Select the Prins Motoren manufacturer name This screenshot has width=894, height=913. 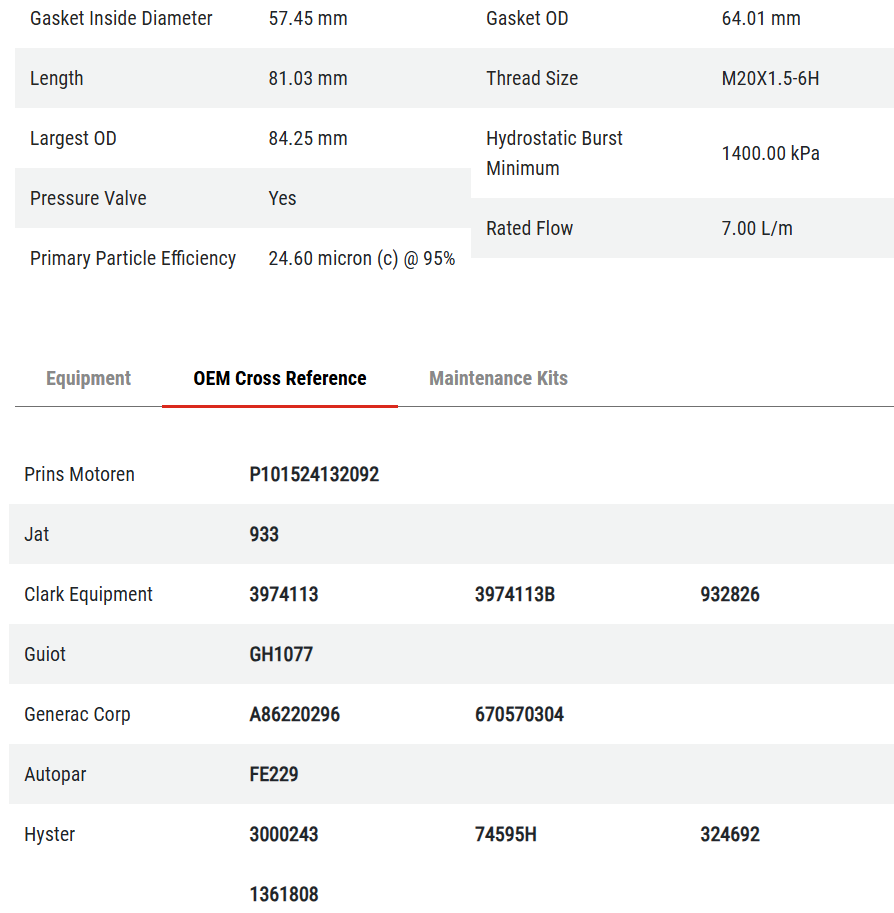tap(79, 475)
